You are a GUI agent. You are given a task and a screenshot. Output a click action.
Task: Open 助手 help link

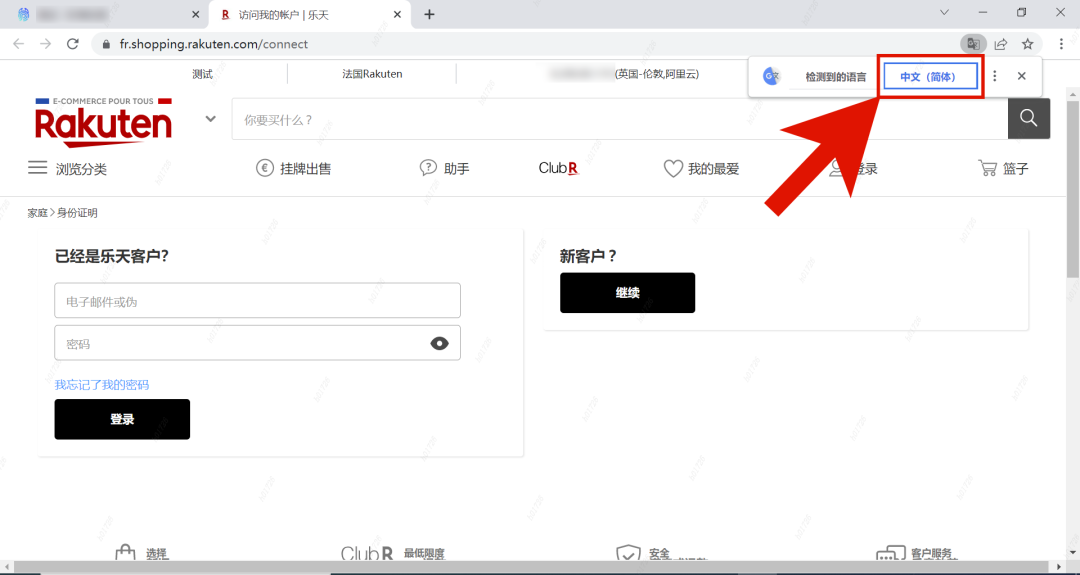point(444,168)
